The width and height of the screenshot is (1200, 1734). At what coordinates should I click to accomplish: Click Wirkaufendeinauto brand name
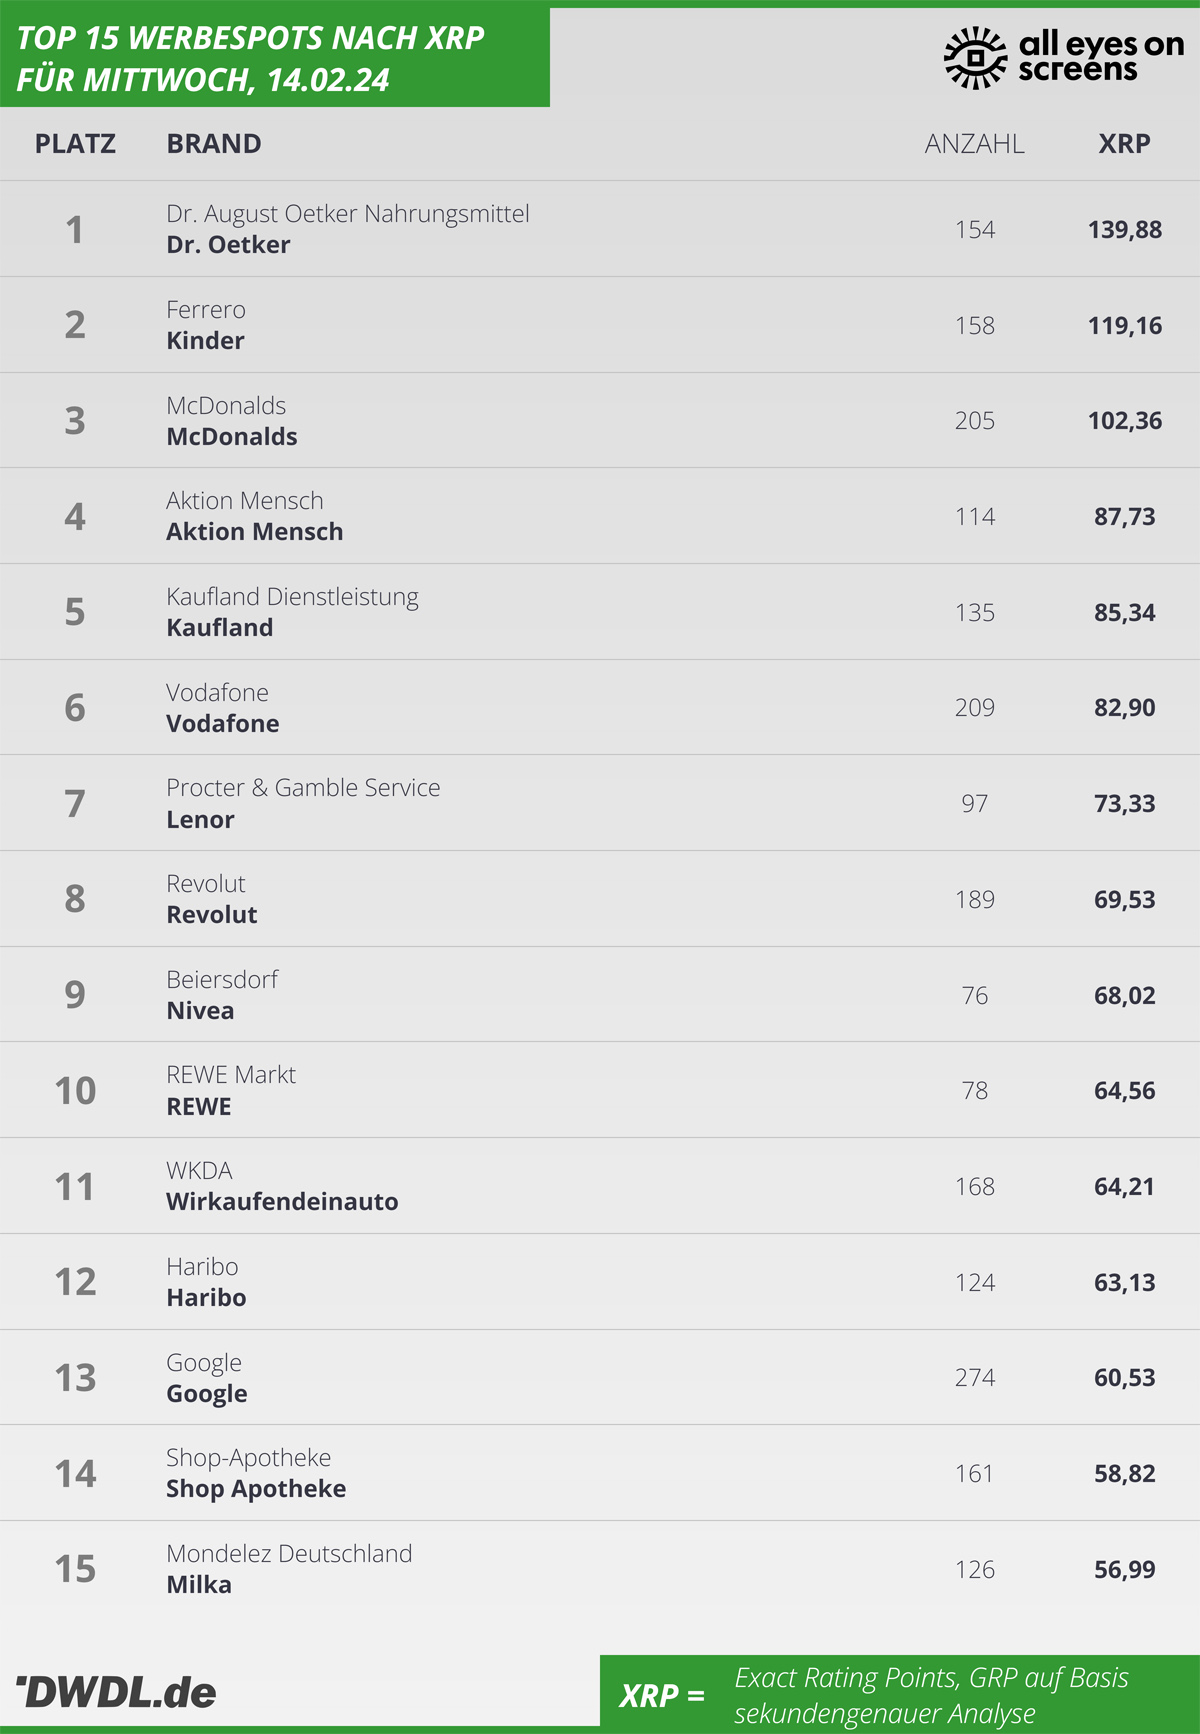coord(282,1202)
